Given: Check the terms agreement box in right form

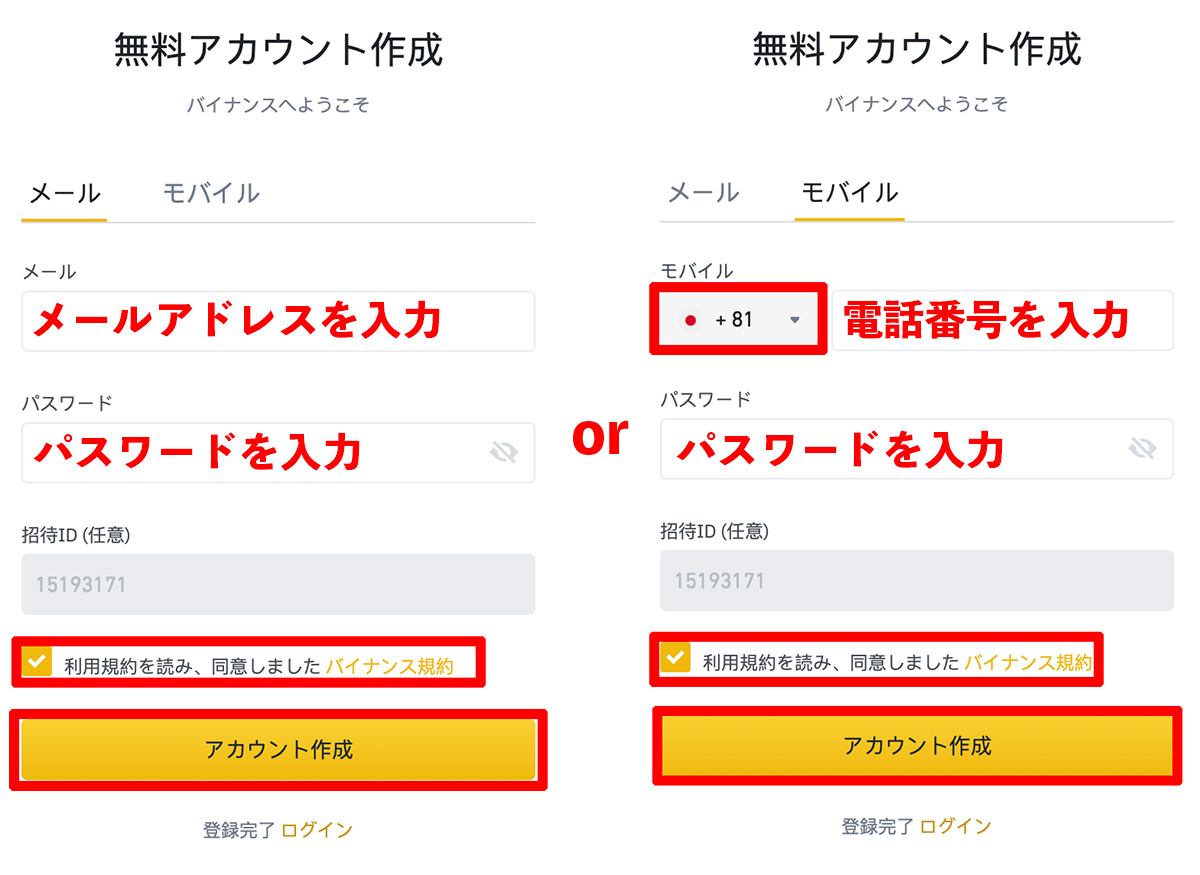Looking at the screenshot, I should pos(676,658).
